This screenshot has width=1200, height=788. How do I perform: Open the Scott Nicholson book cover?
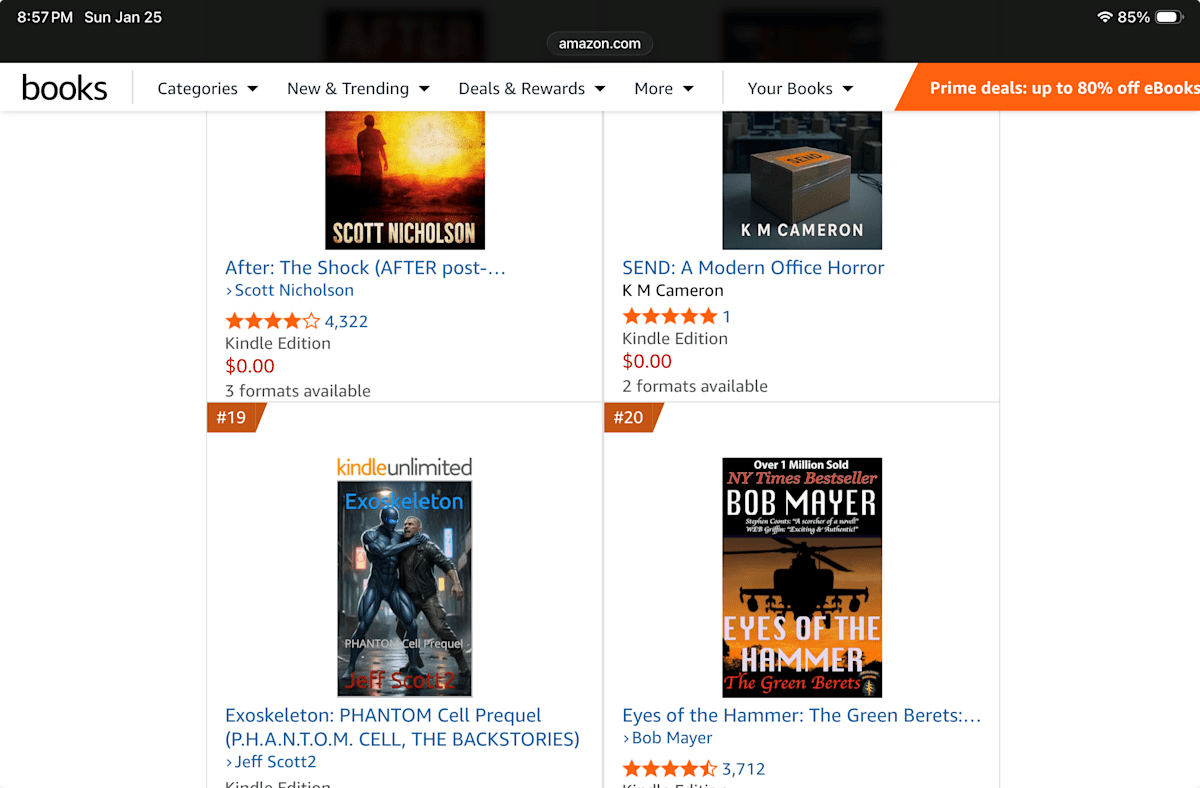405,180
